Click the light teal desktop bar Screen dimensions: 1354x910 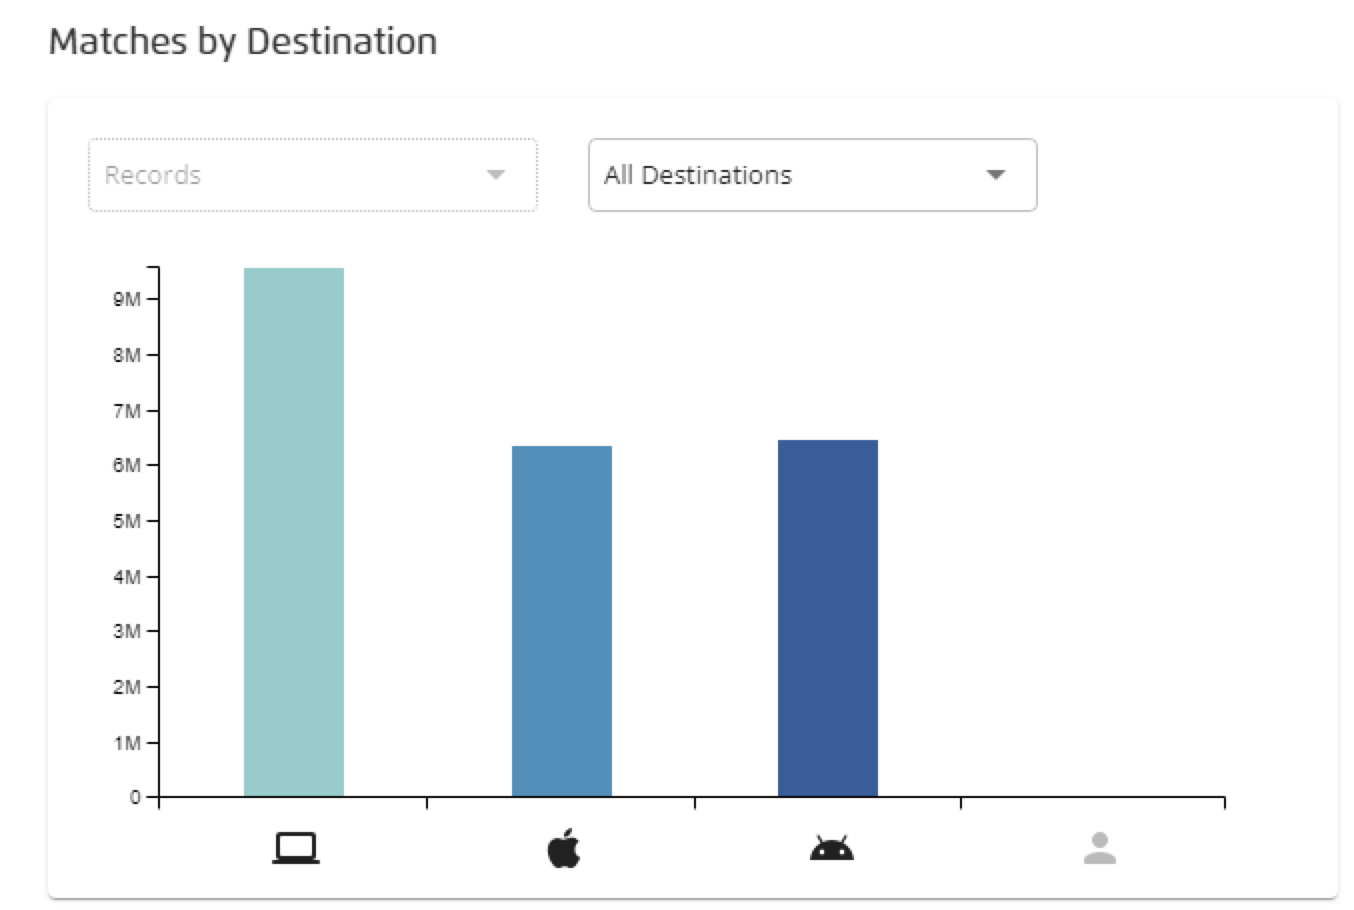pos(294,532)
